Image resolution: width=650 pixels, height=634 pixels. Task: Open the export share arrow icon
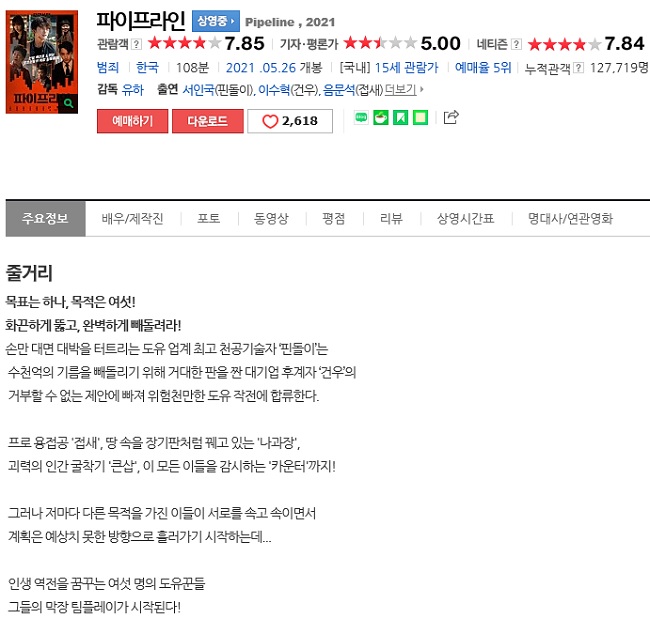pyautogui.click(x=451, y=117)
